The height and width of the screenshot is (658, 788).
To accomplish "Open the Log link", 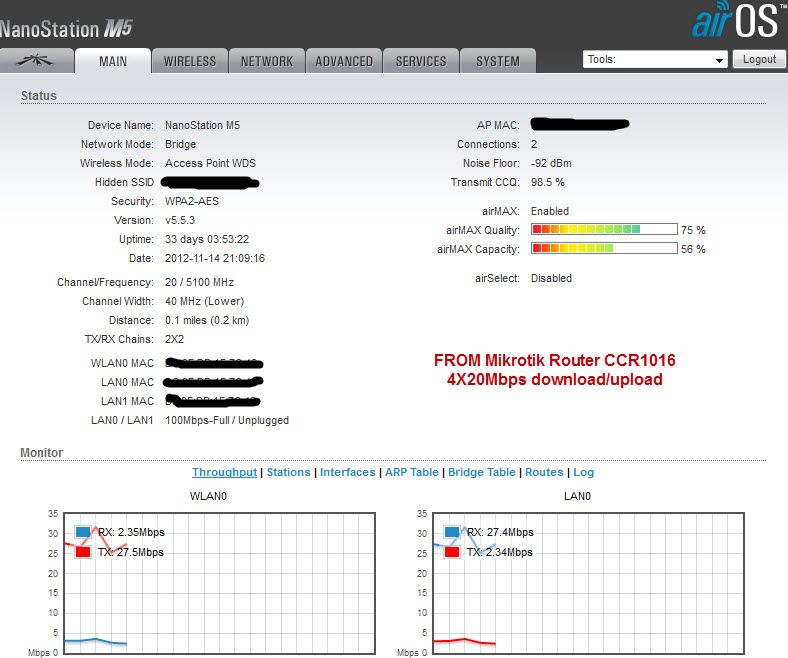I will (583, 472).
